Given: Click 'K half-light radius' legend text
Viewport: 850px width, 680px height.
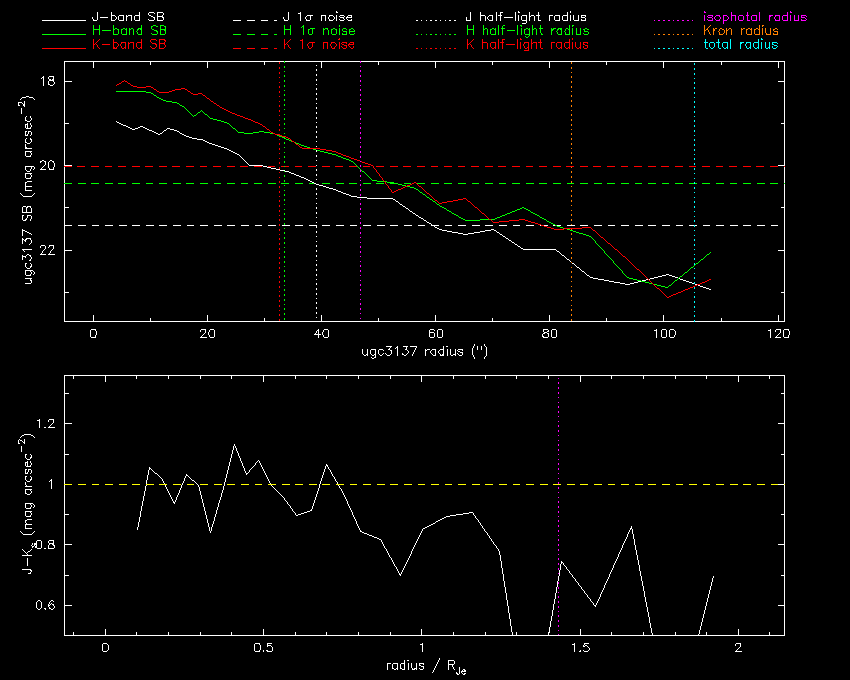Looking at the screenshot, I should tap(527, 44).
